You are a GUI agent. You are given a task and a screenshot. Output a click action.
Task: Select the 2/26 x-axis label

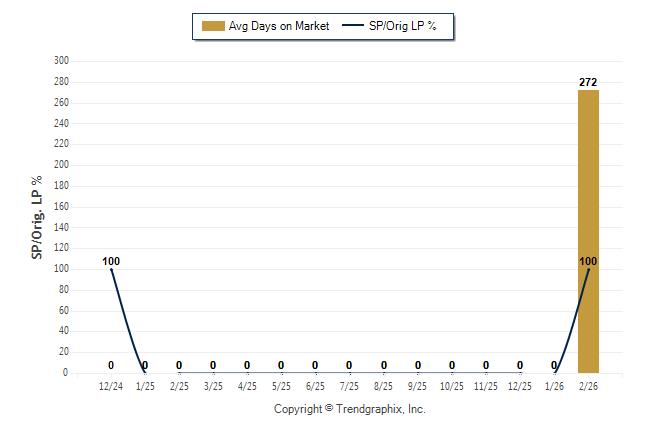coord(588,387)
